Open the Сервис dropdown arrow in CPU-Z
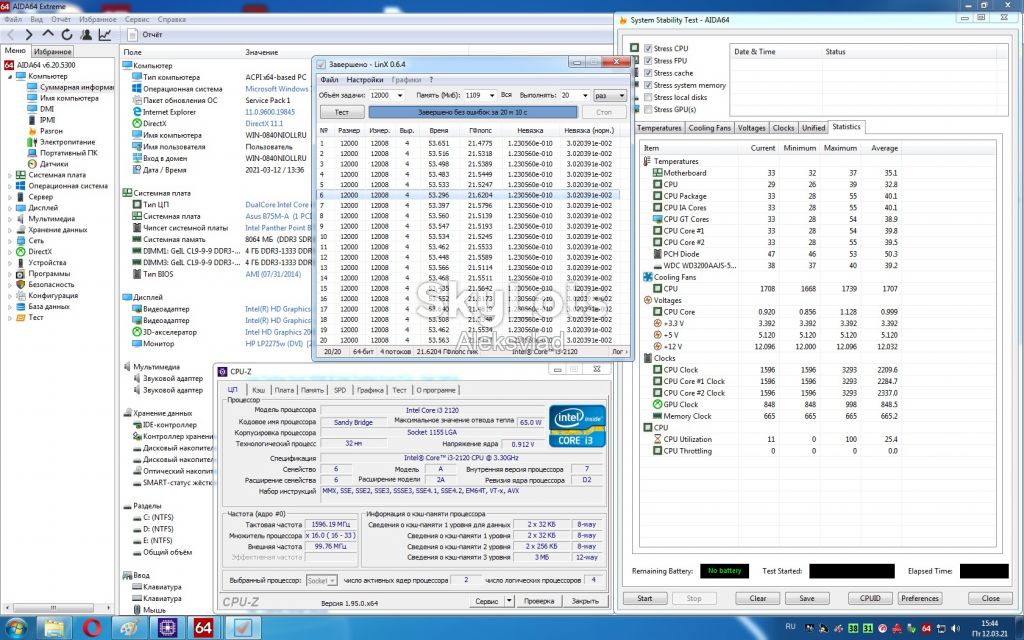1024x640 pixels. click(x=509, y=601)
